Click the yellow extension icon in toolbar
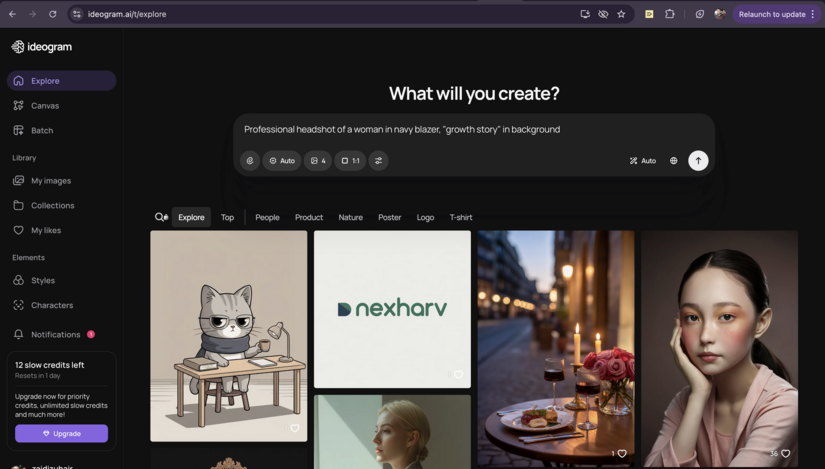 click(x=649, y=14)
